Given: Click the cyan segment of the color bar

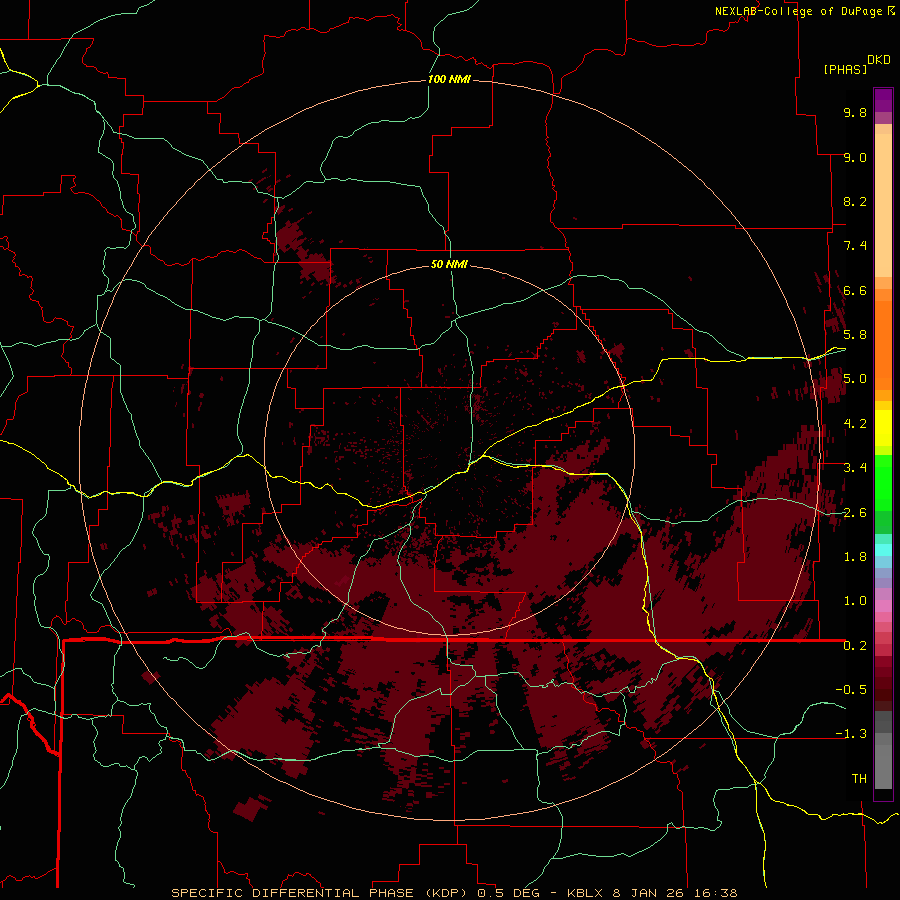Looking at the screenshot, I should pos(883,549).
